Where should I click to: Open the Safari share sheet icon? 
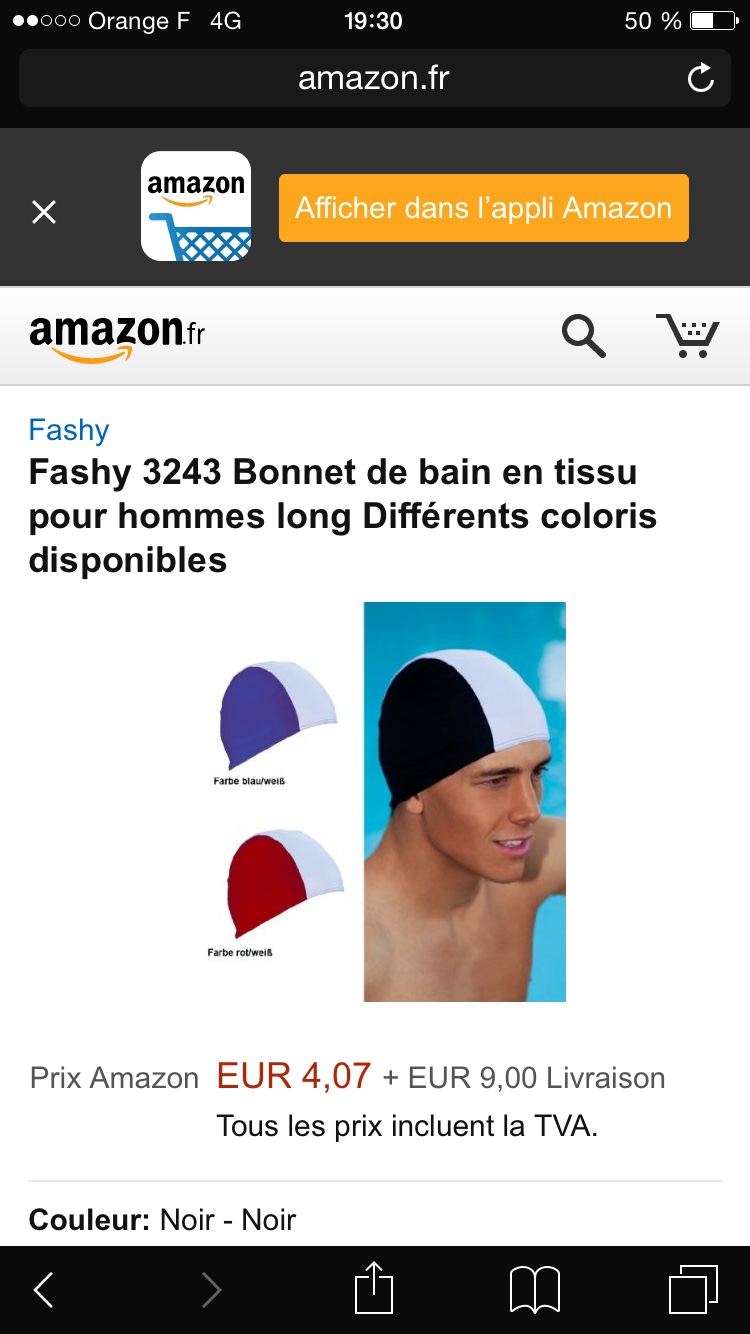coord(375,1288)
